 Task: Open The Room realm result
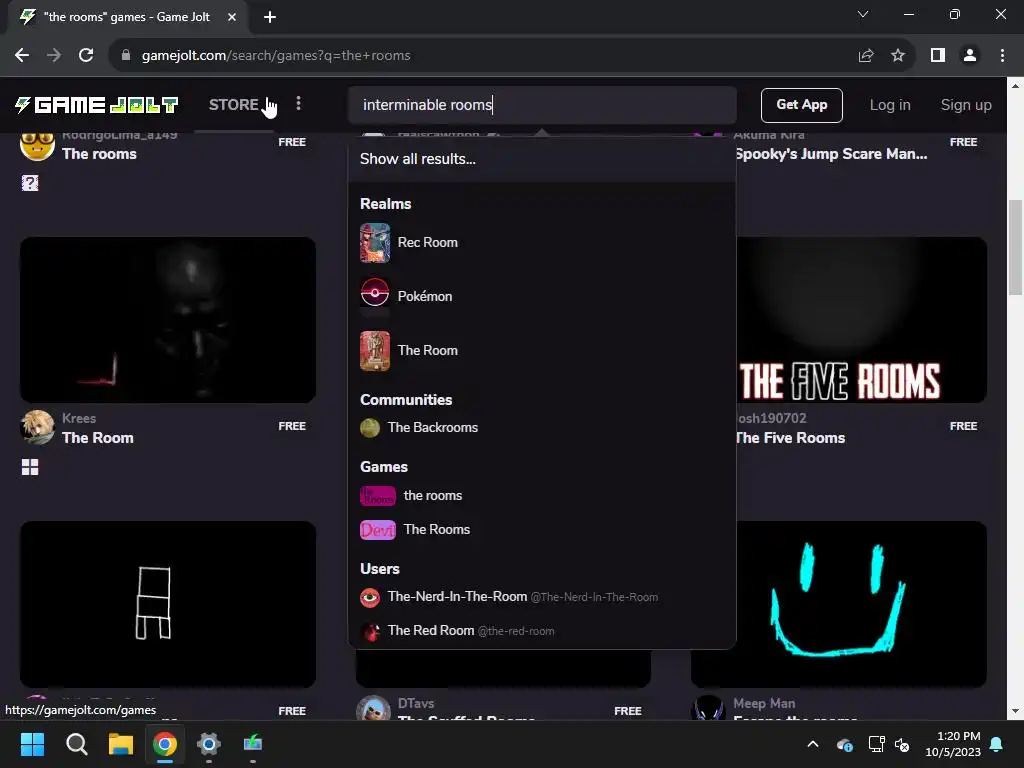pos(542,351)
